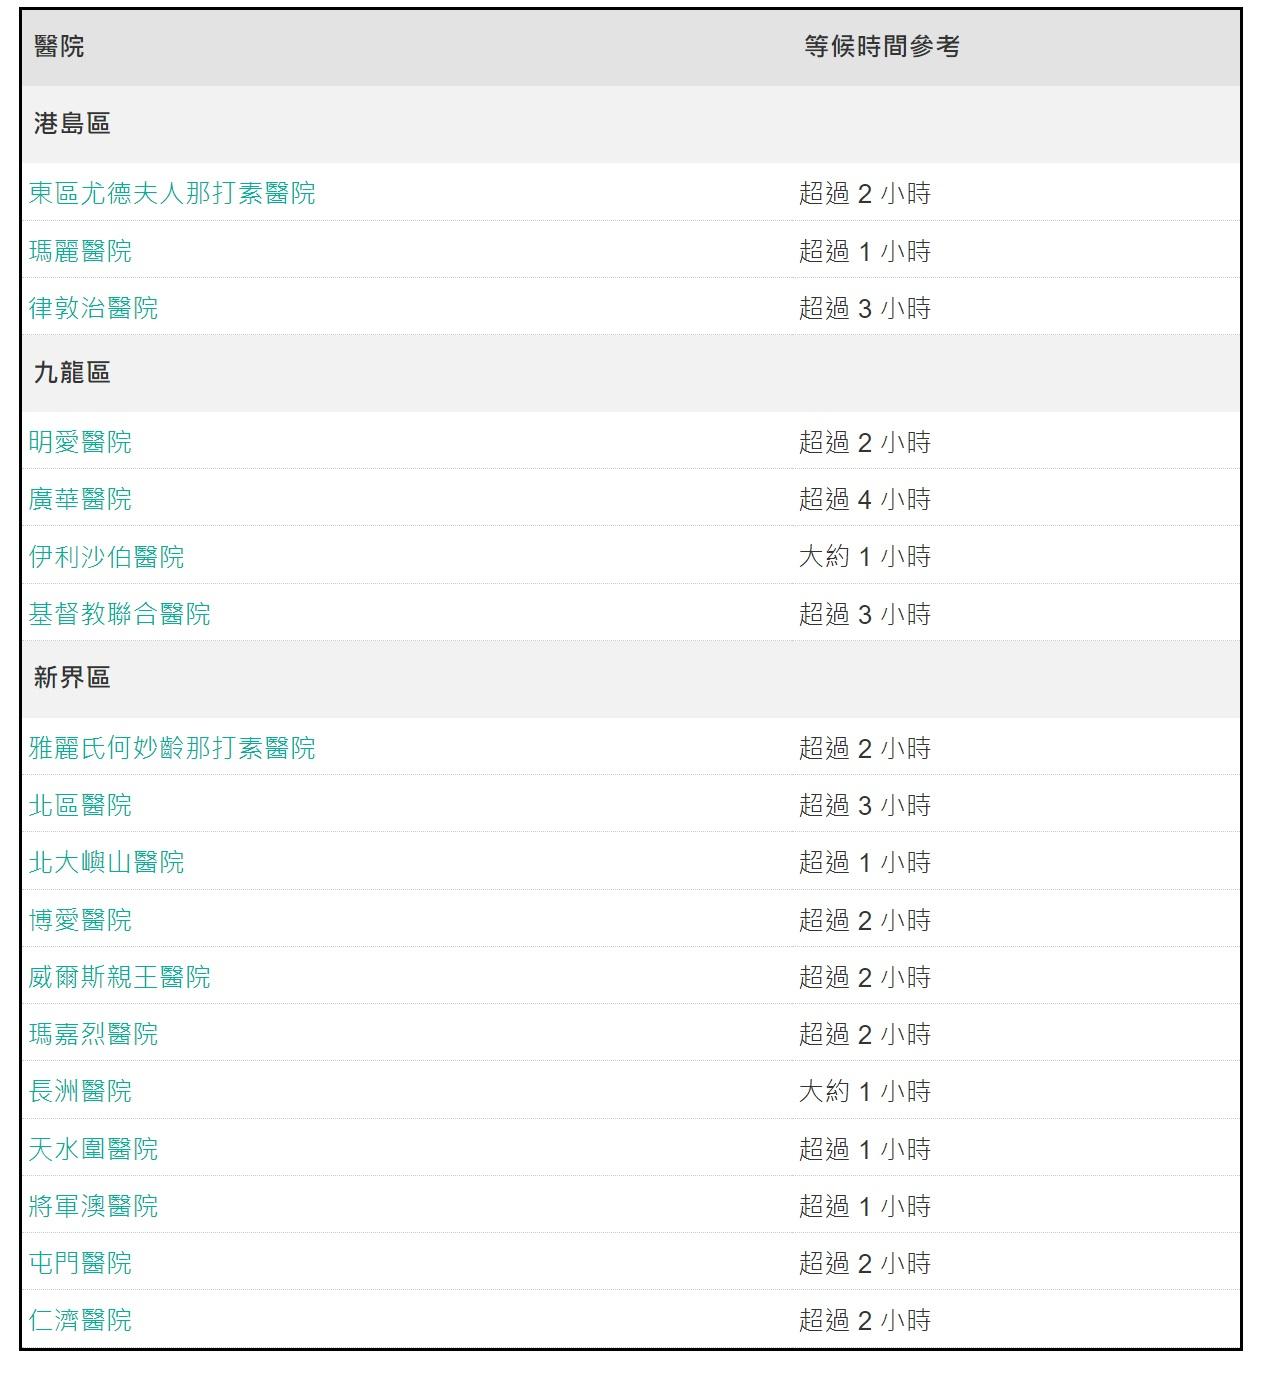Screen dimensions: 1276x1376
Task: Select 天水圍醫院 from the table
Action: [92, 1148]
